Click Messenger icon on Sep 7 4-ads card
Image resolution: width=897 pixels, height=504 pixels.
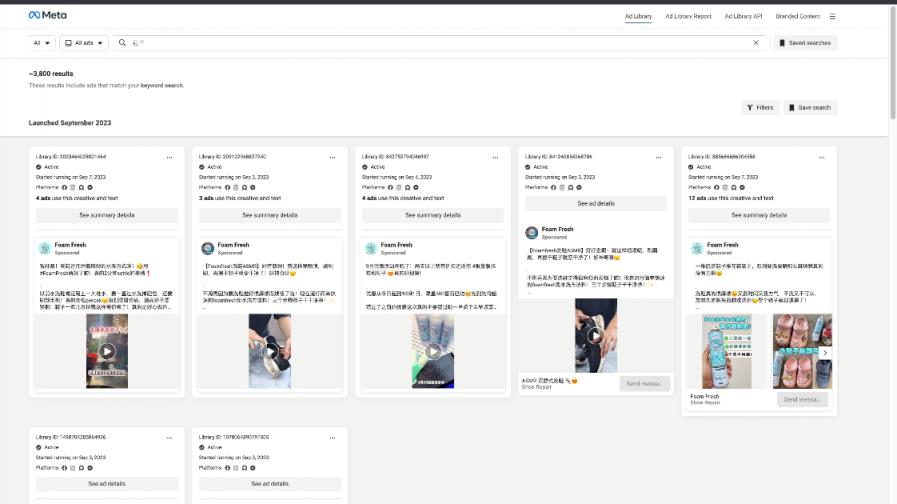click(90, 188)
